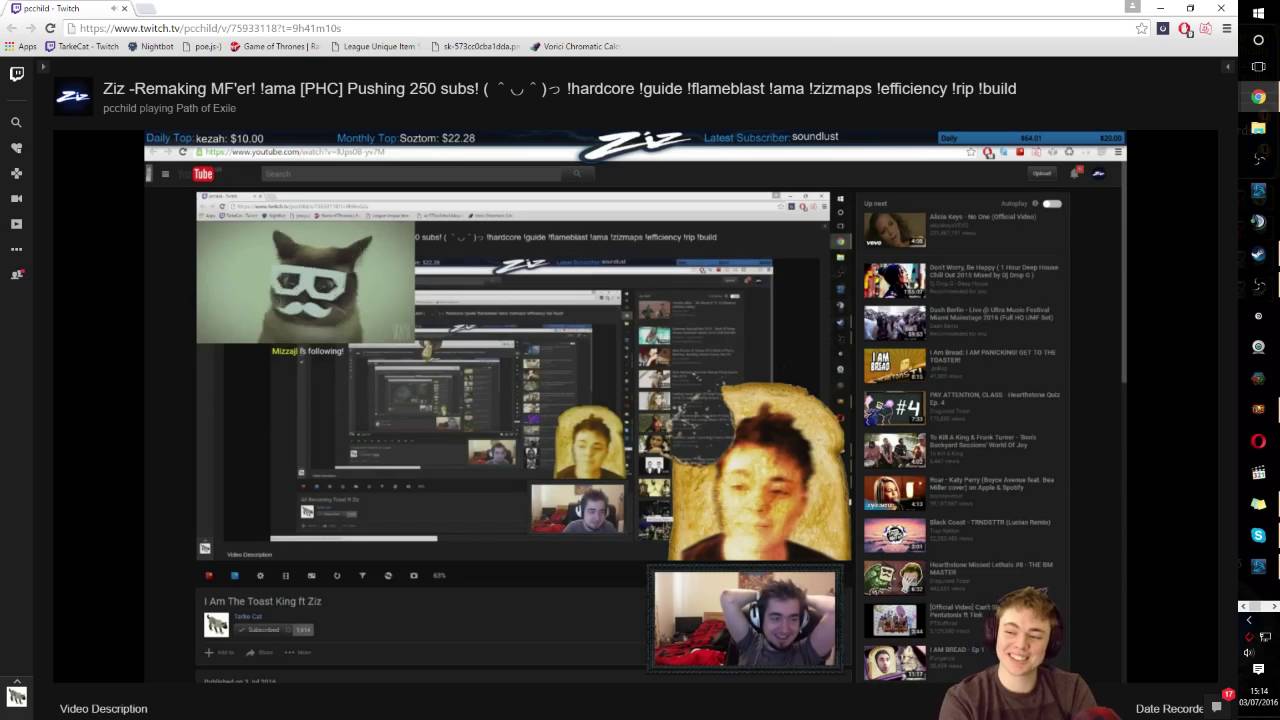Open the Channels camera icon in sidebar
This screenshot has height=720, width=1280.
point(16,199)
